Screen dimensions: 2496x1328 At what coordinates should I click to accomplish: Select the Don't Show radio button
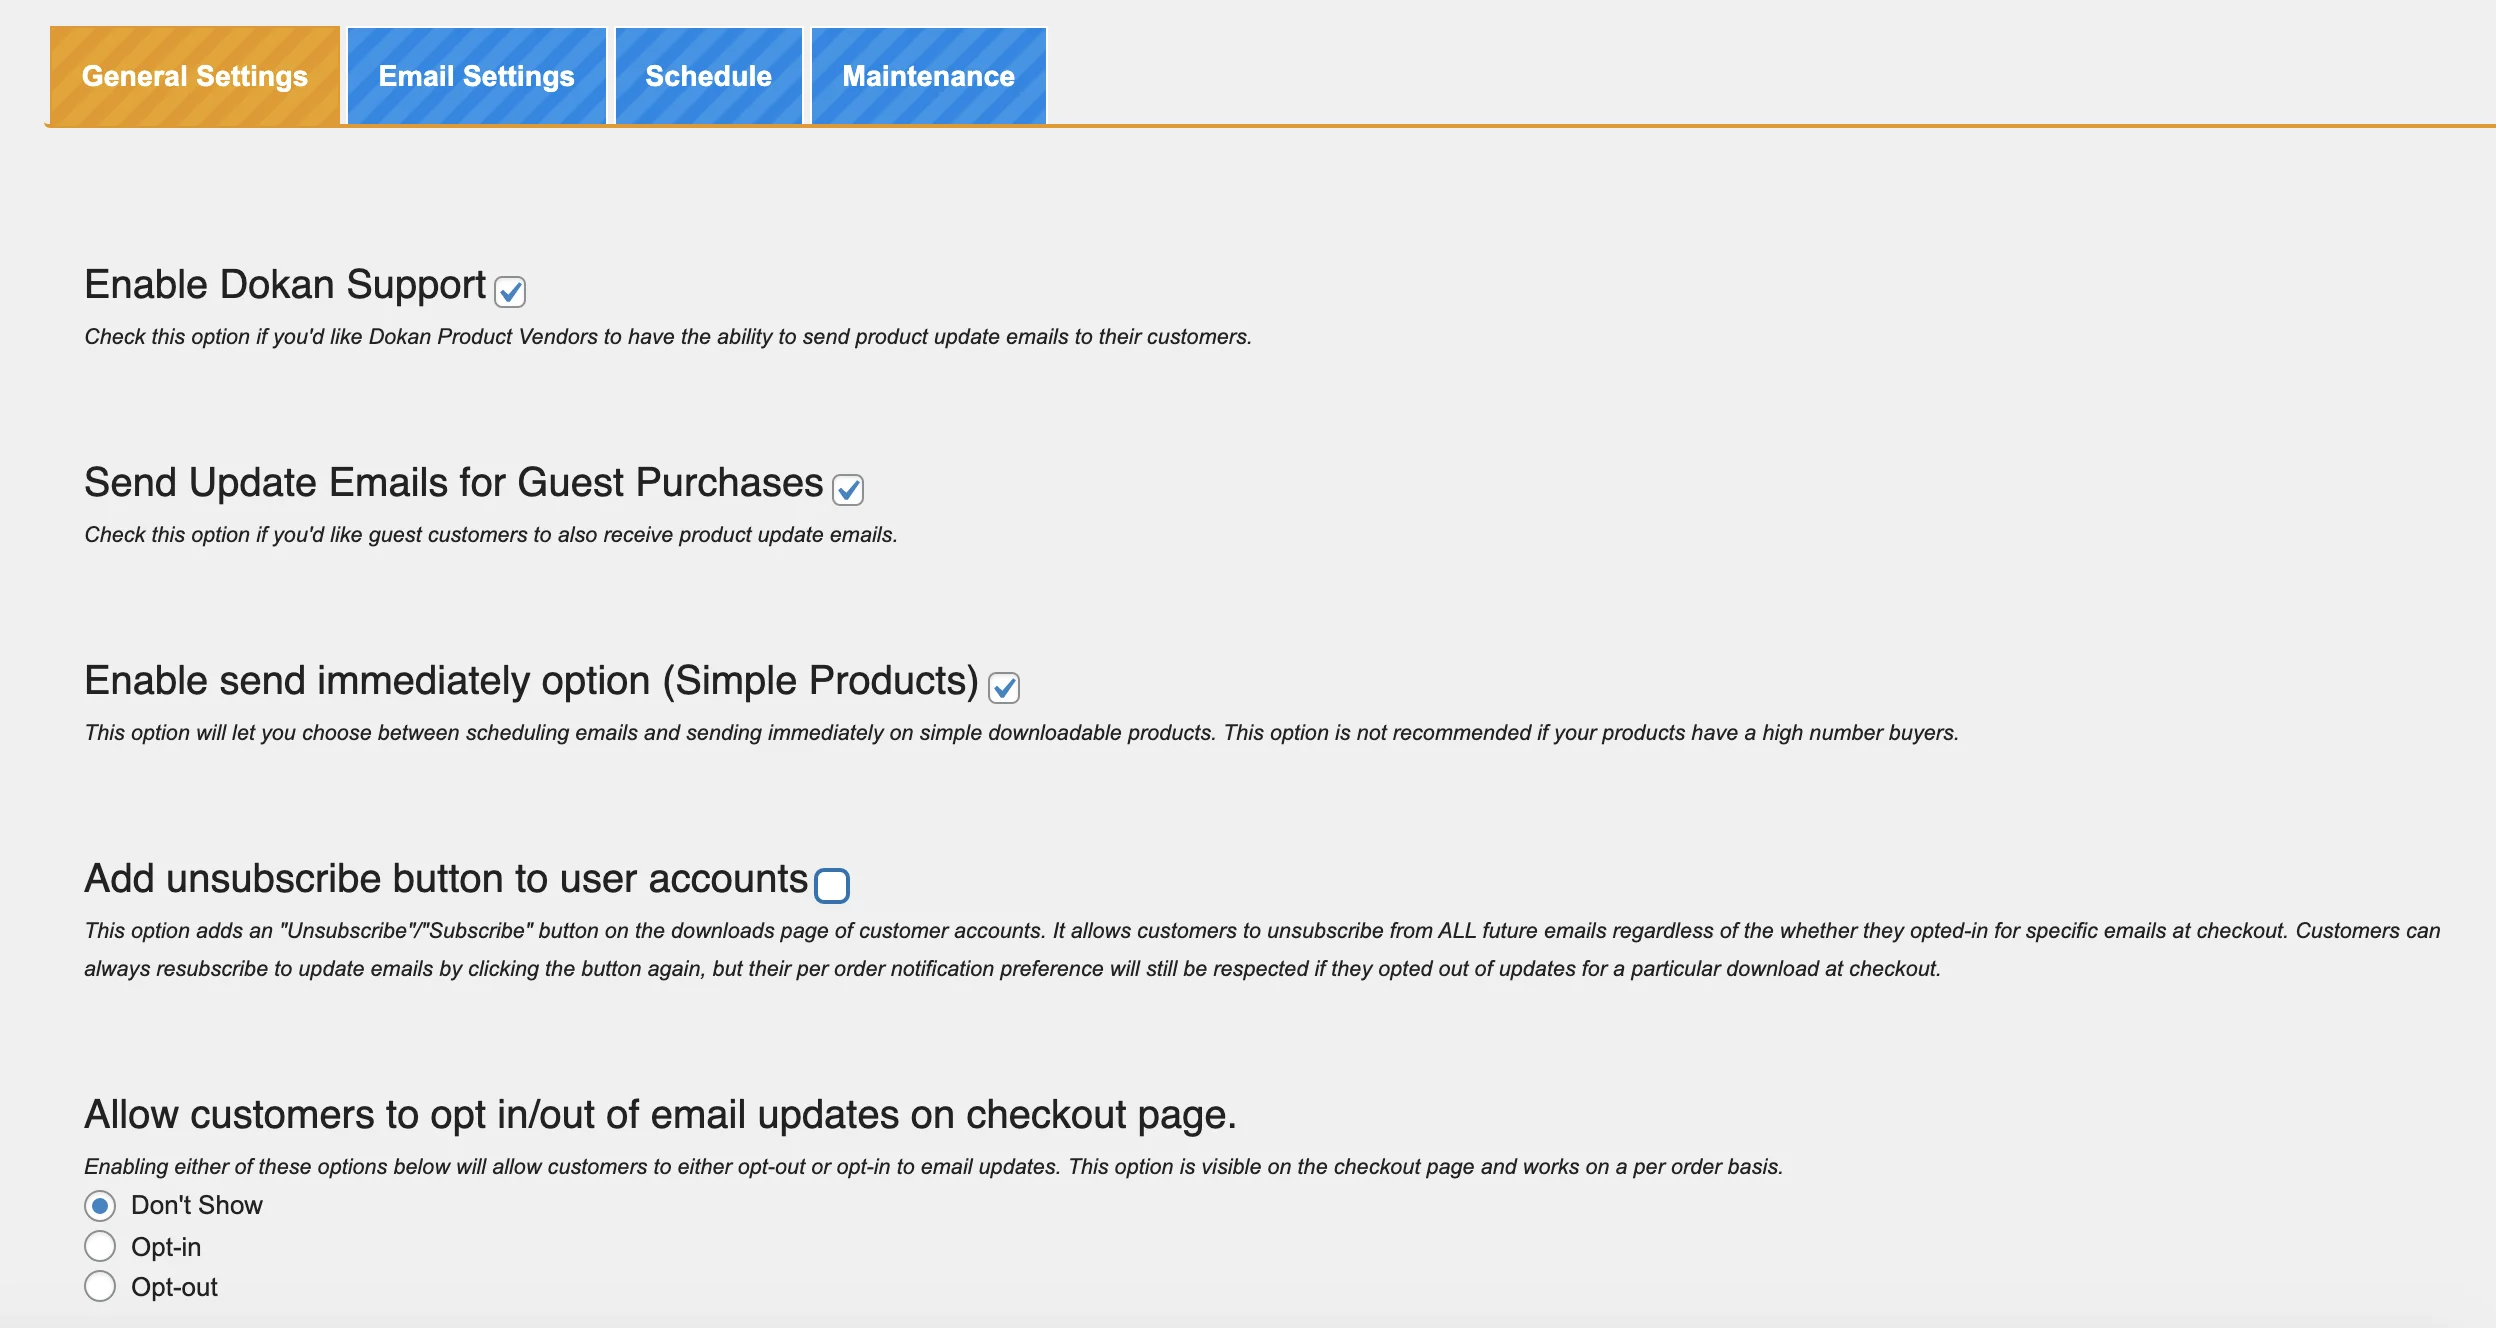click(100, 1205)
